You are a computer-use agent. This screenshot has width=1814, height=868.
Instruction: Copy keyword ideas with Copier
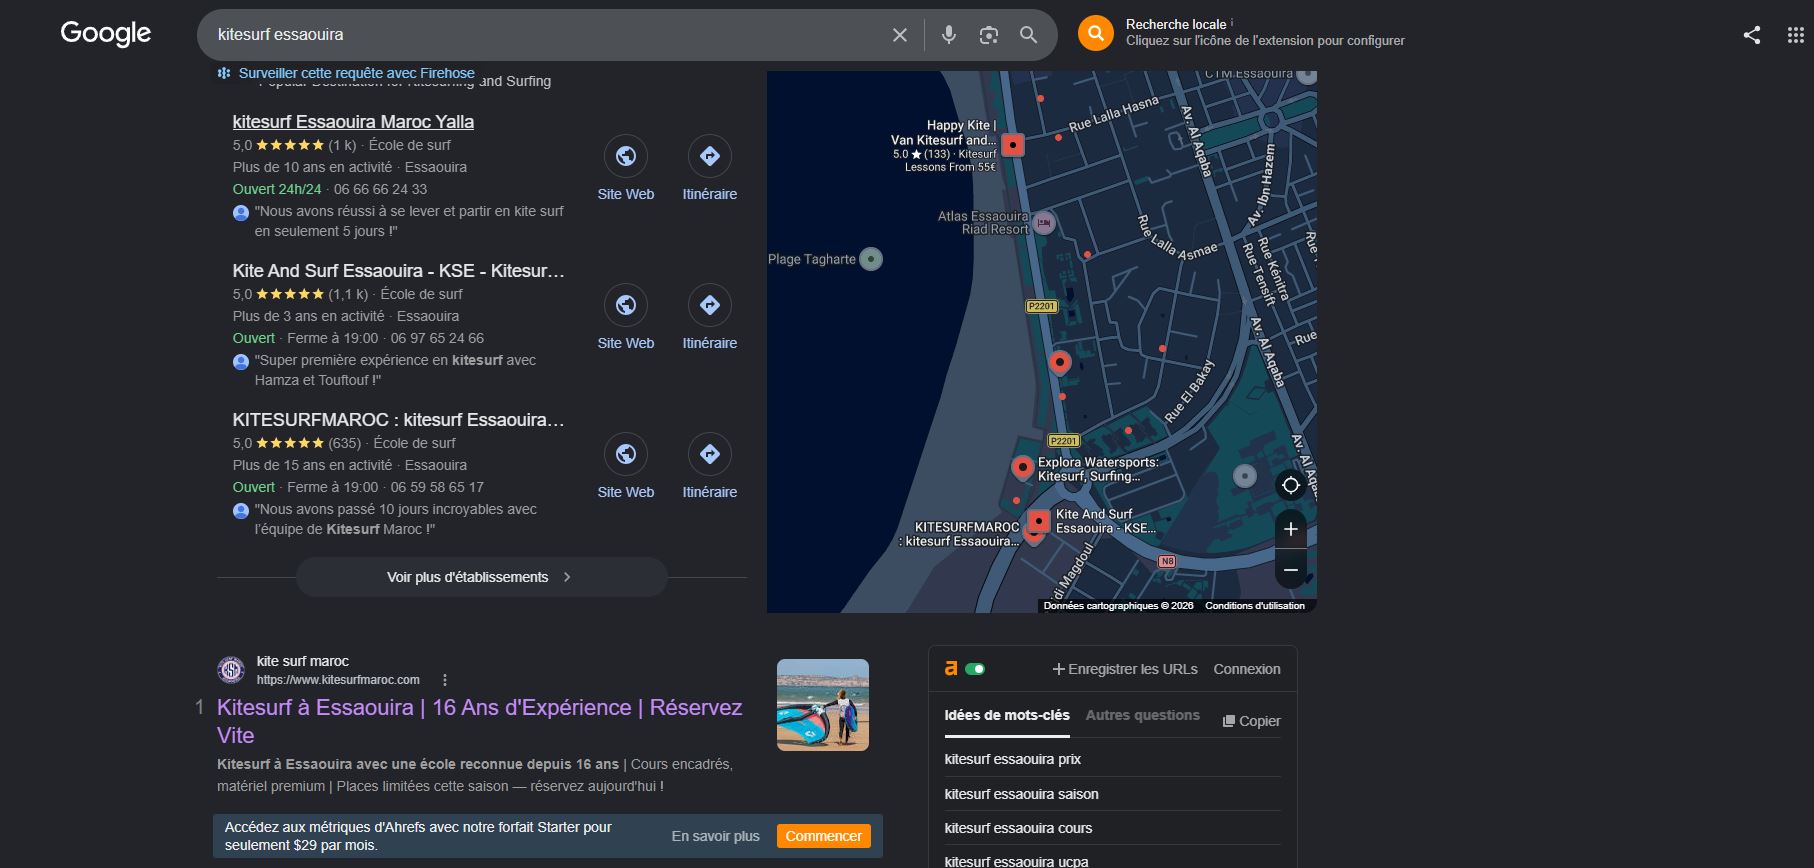coord(1251,721)
